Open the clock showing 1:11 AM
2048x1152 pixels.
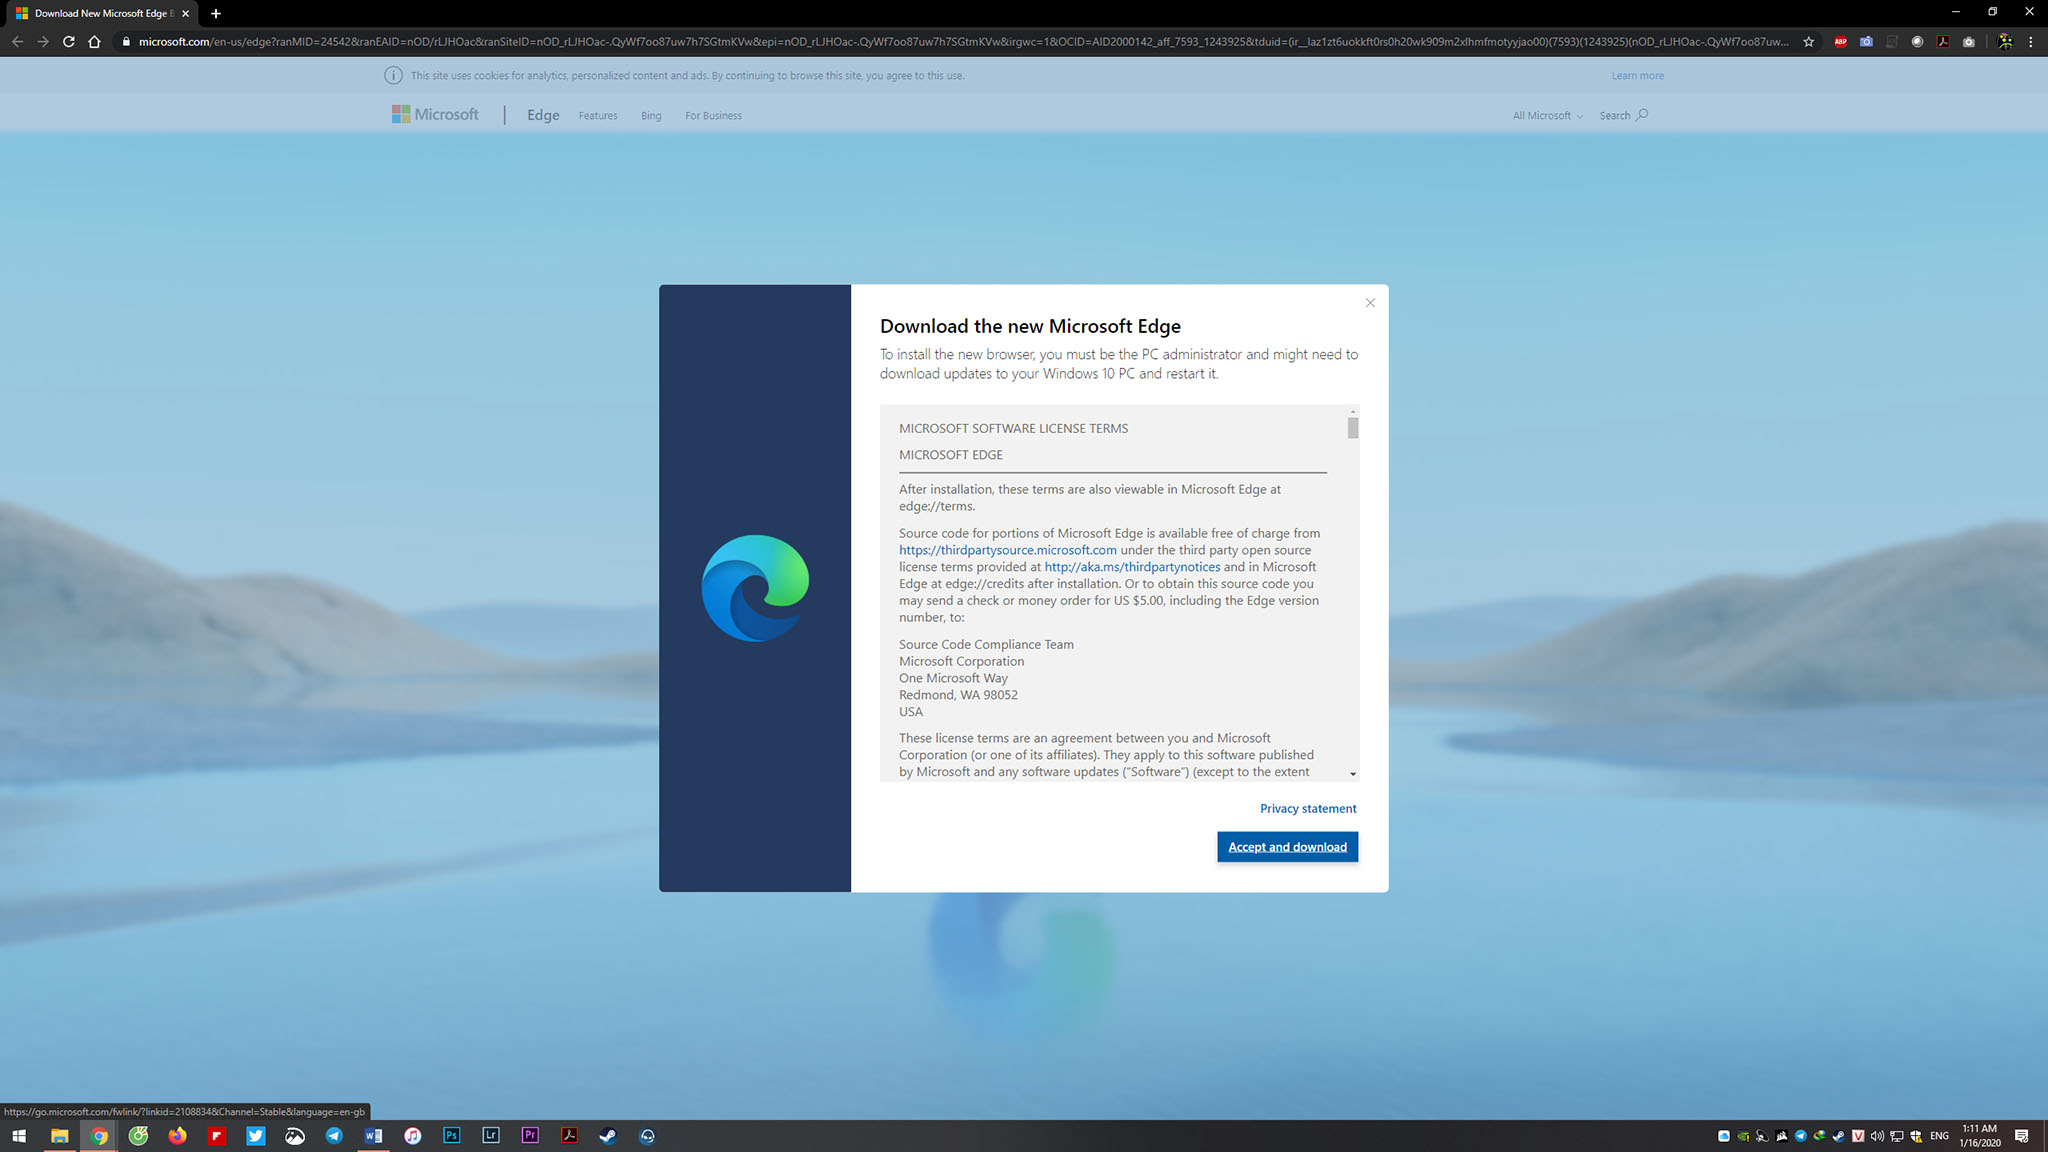(1980, 1136)
